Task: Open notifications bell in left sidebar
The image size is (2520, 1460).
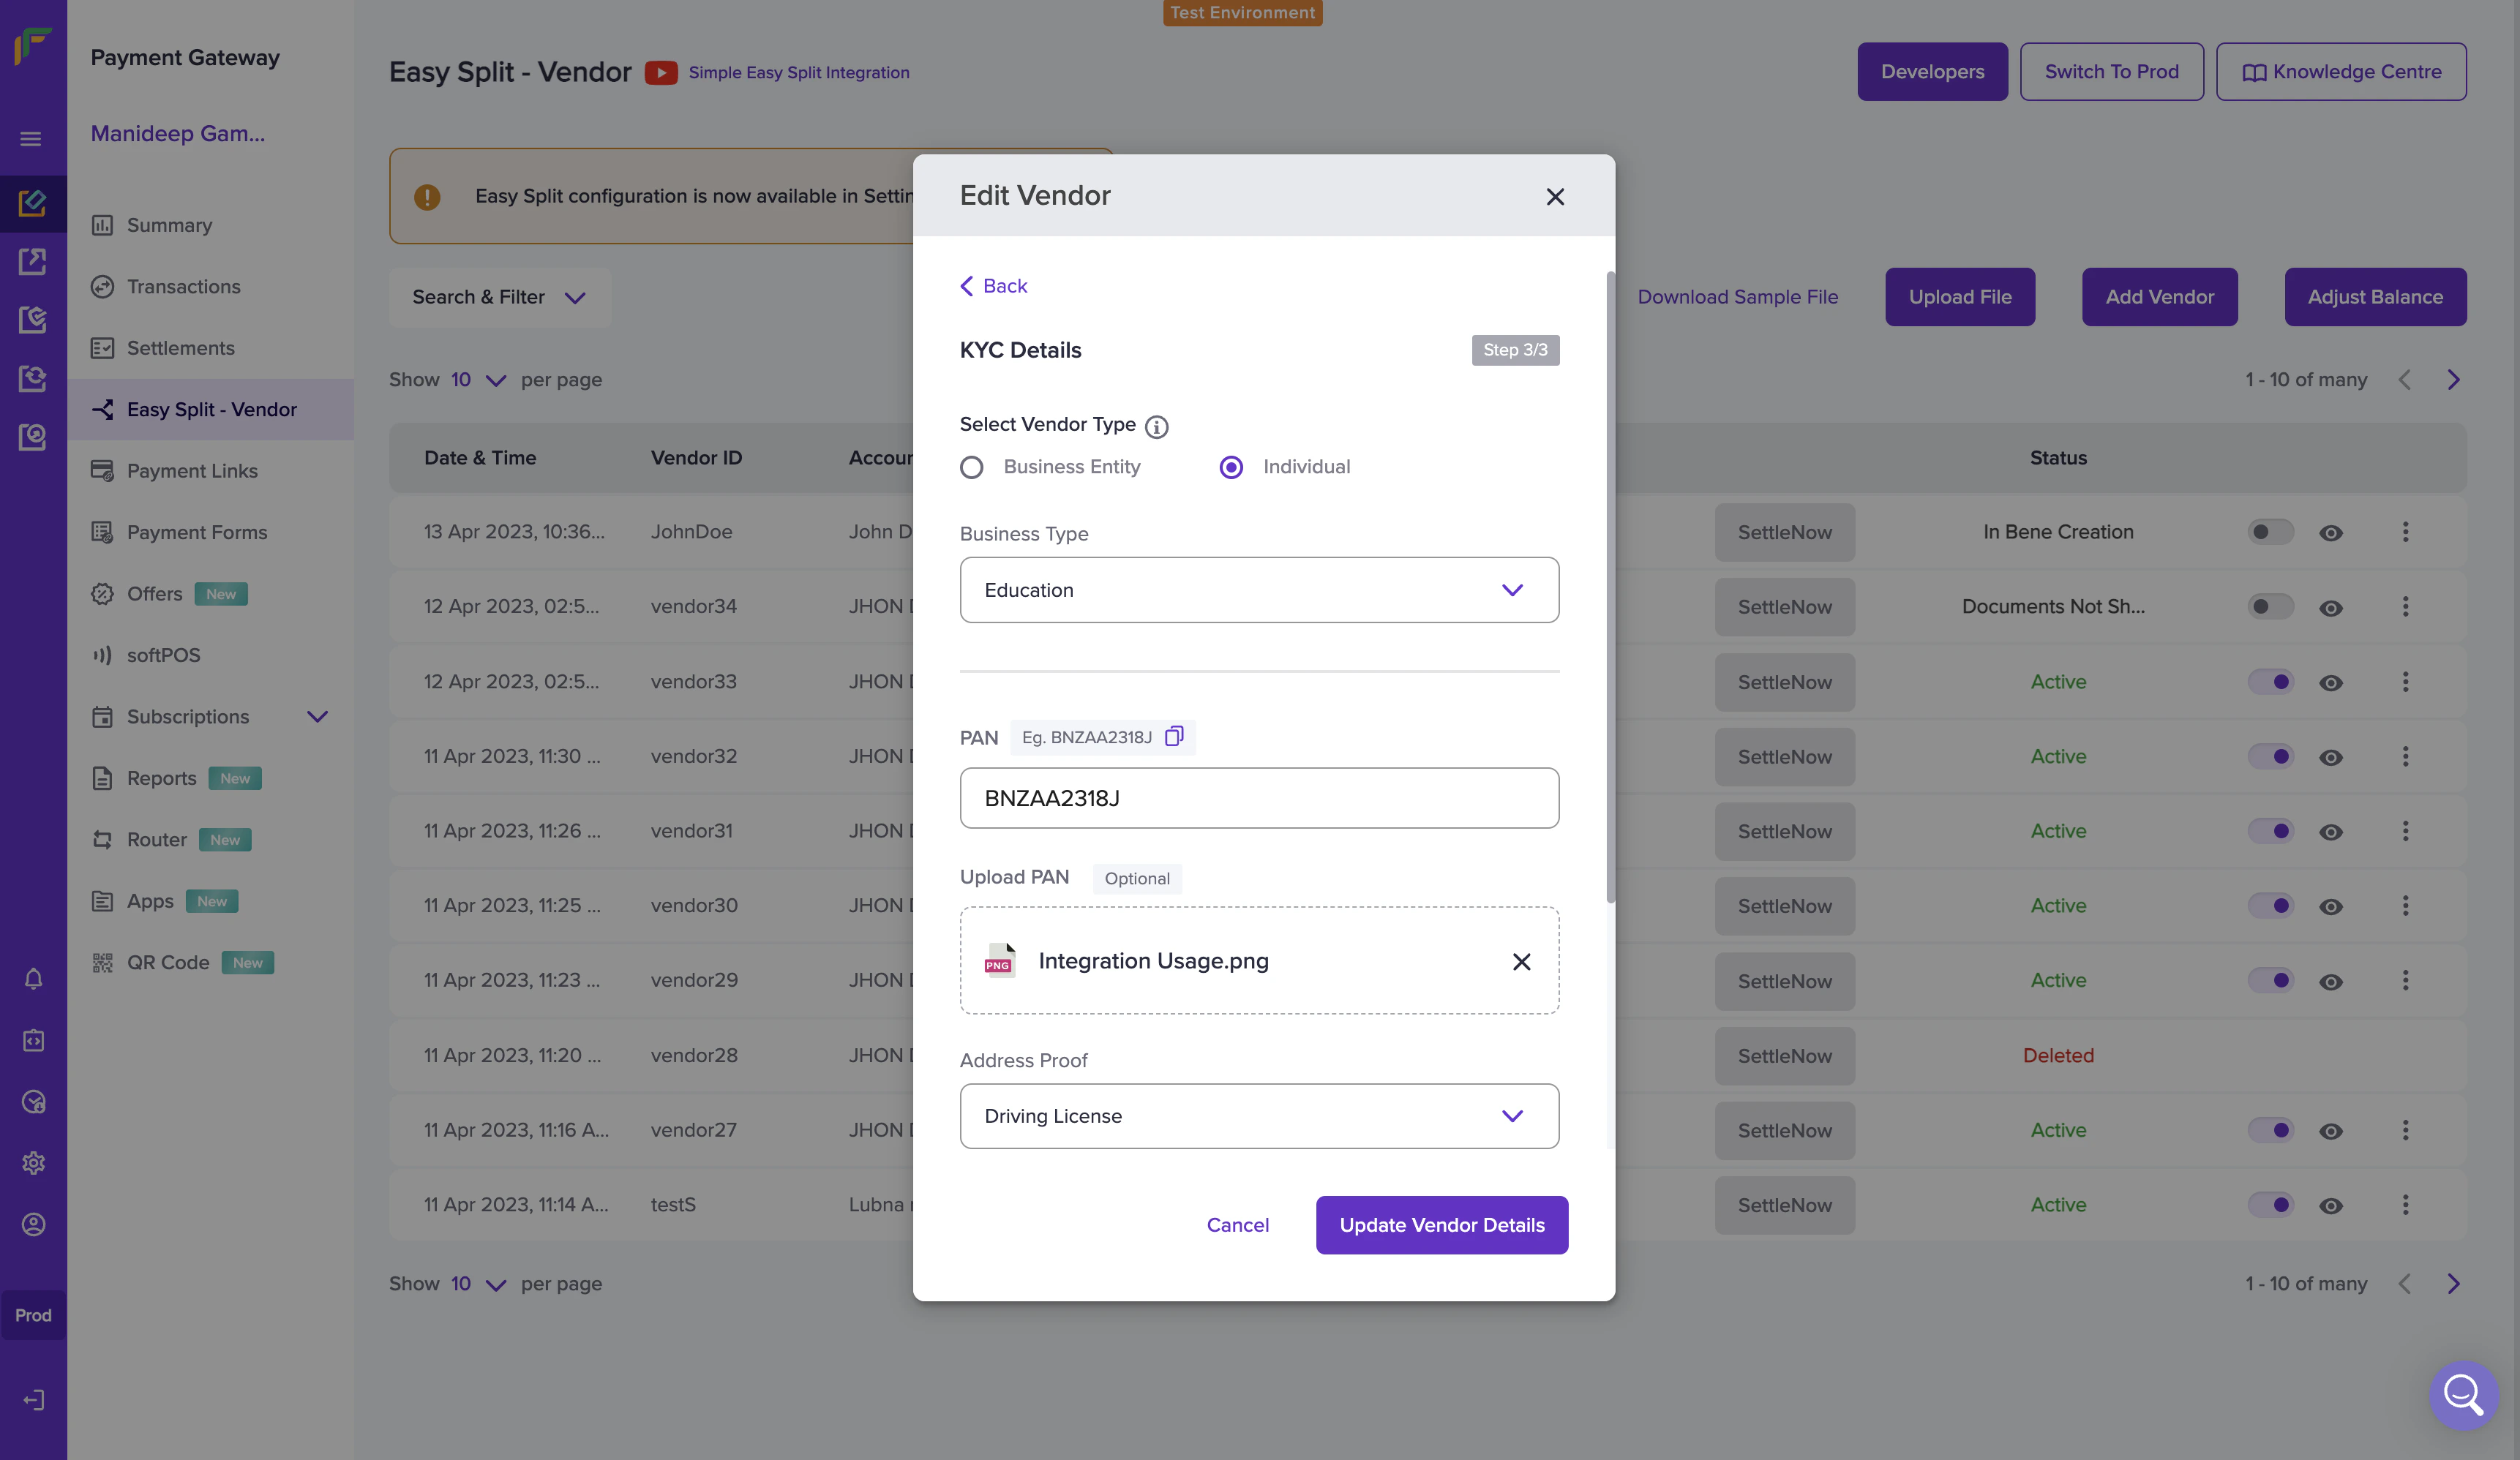Action: click(33, 979)
